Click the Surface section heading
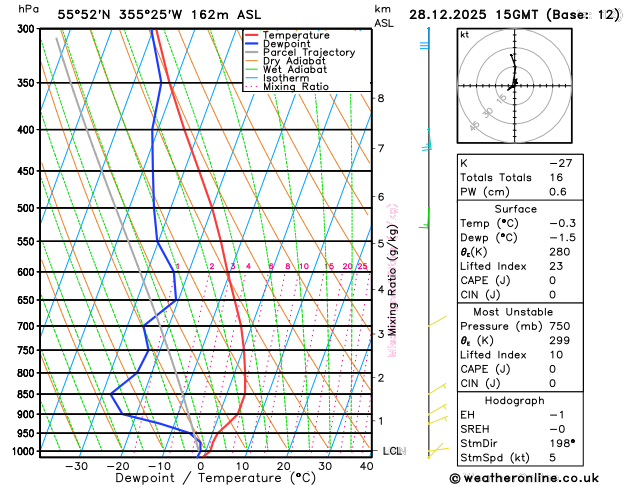The height and width of the screenshot is (486, 629). tap(515, 209)
